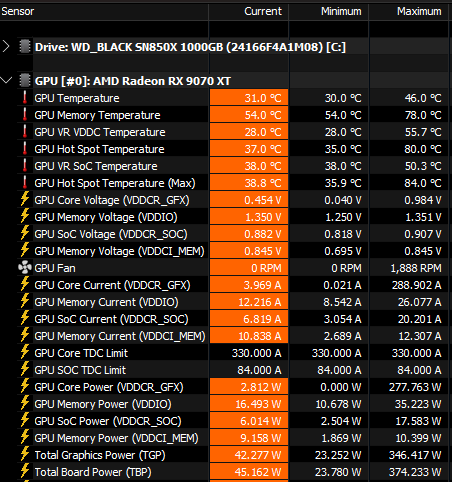
Task: Expand the WD_BLACK SN850X drive node
Action: 6,46
